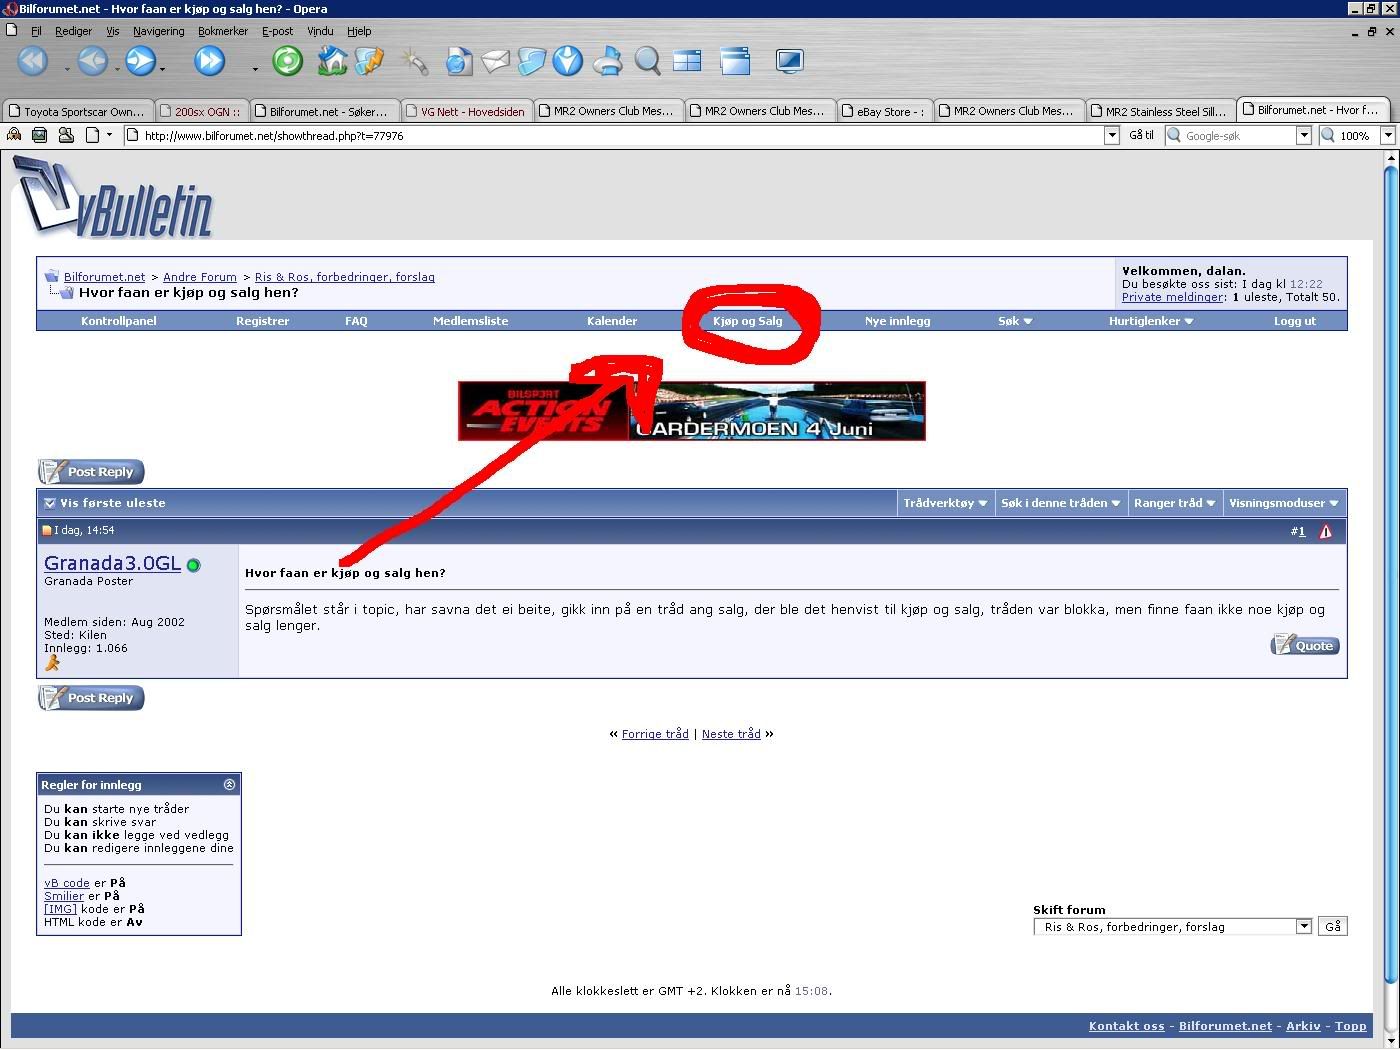Image resolution: width=1400 pixels, height=1050 pixels.
Task: Open the Private meldinger link
Action: point(1173,297)
